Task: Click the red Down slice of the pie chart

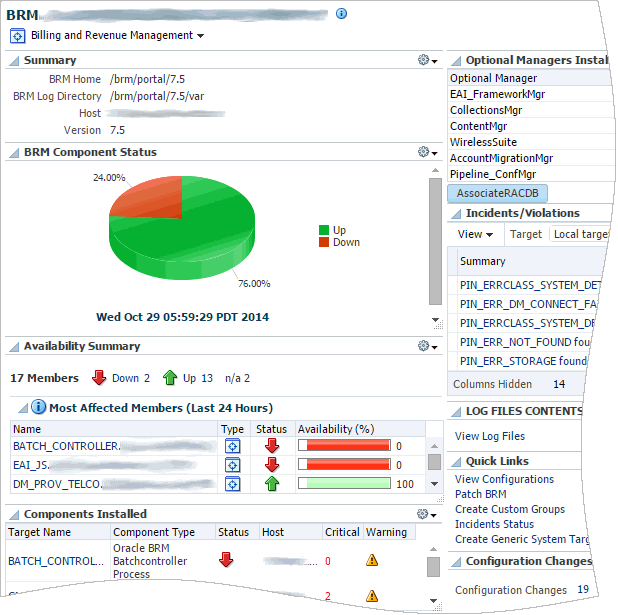Action: [x=154, y=197]
